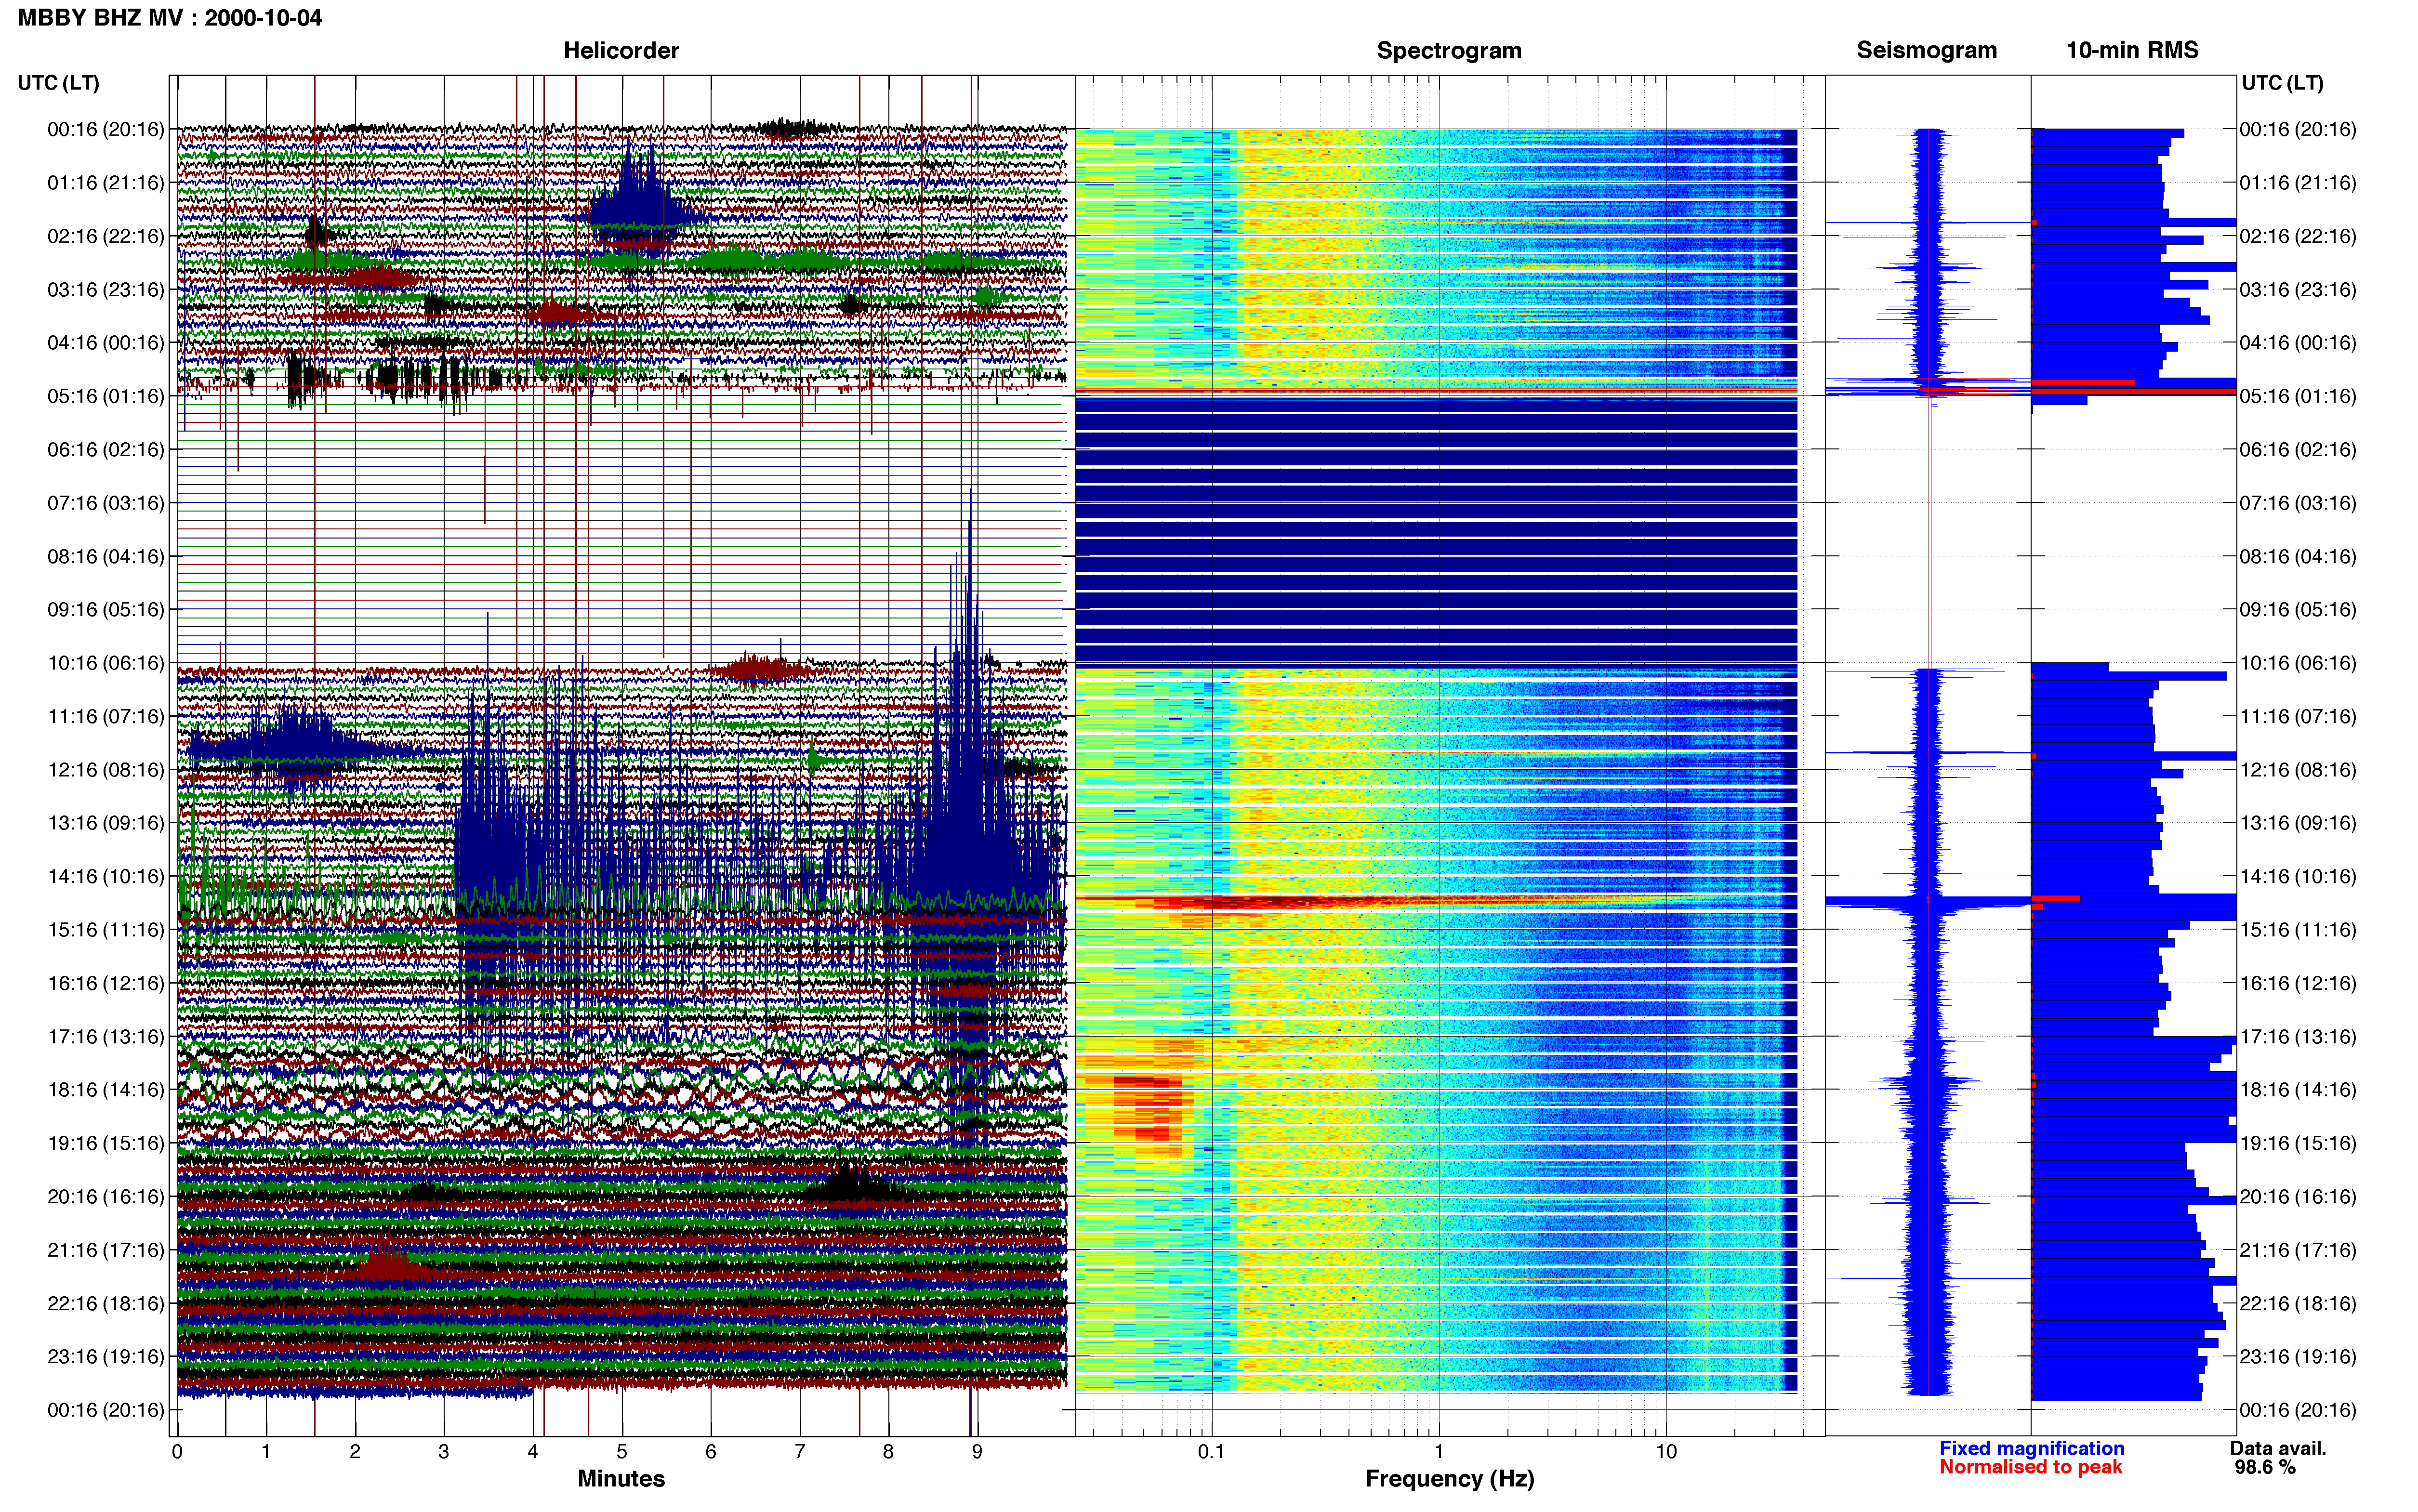
Task: Click the minute '0' tick label
Action: pyautogui.click(x=177, y=1452)
